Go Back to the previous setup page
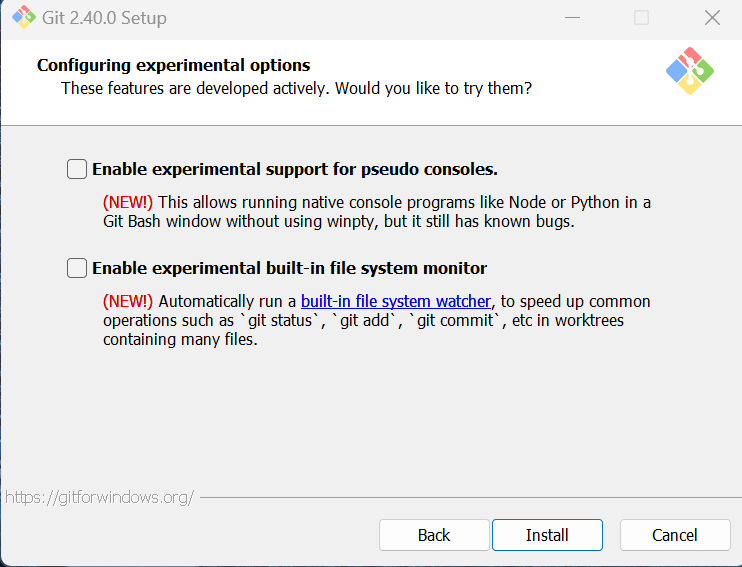 (x=434, y=535)
